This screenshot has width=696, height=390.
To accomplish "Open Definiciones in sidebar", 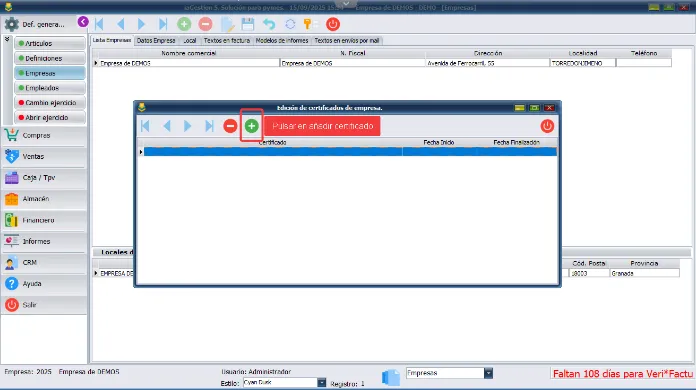I will click(x=50, y=58).
